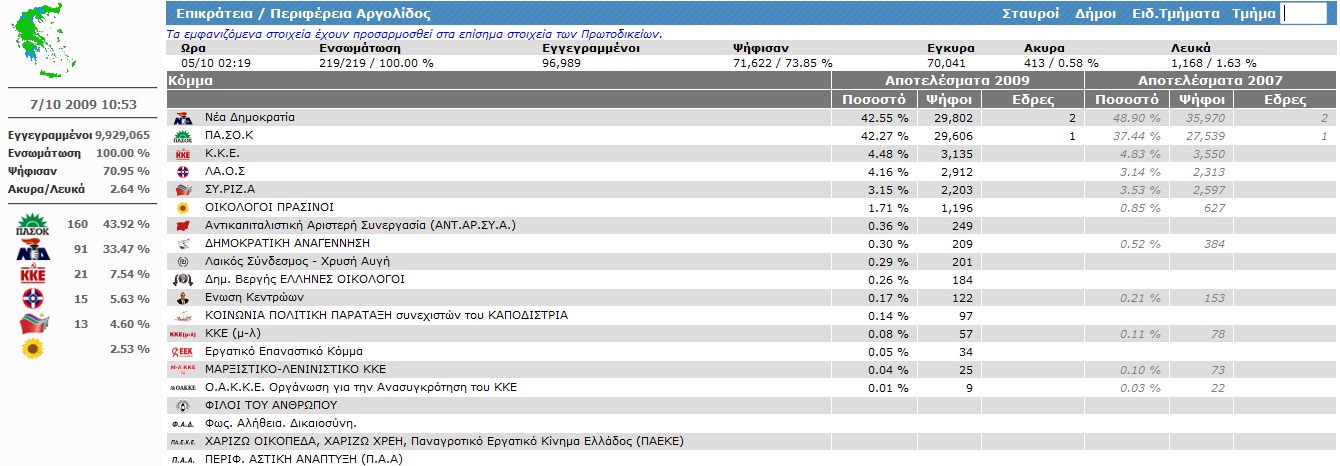This screenshot has height=466, width=1340.
Task: Click the Κ.Κ.Ε. red logo in table
Action: pos(182,154)
